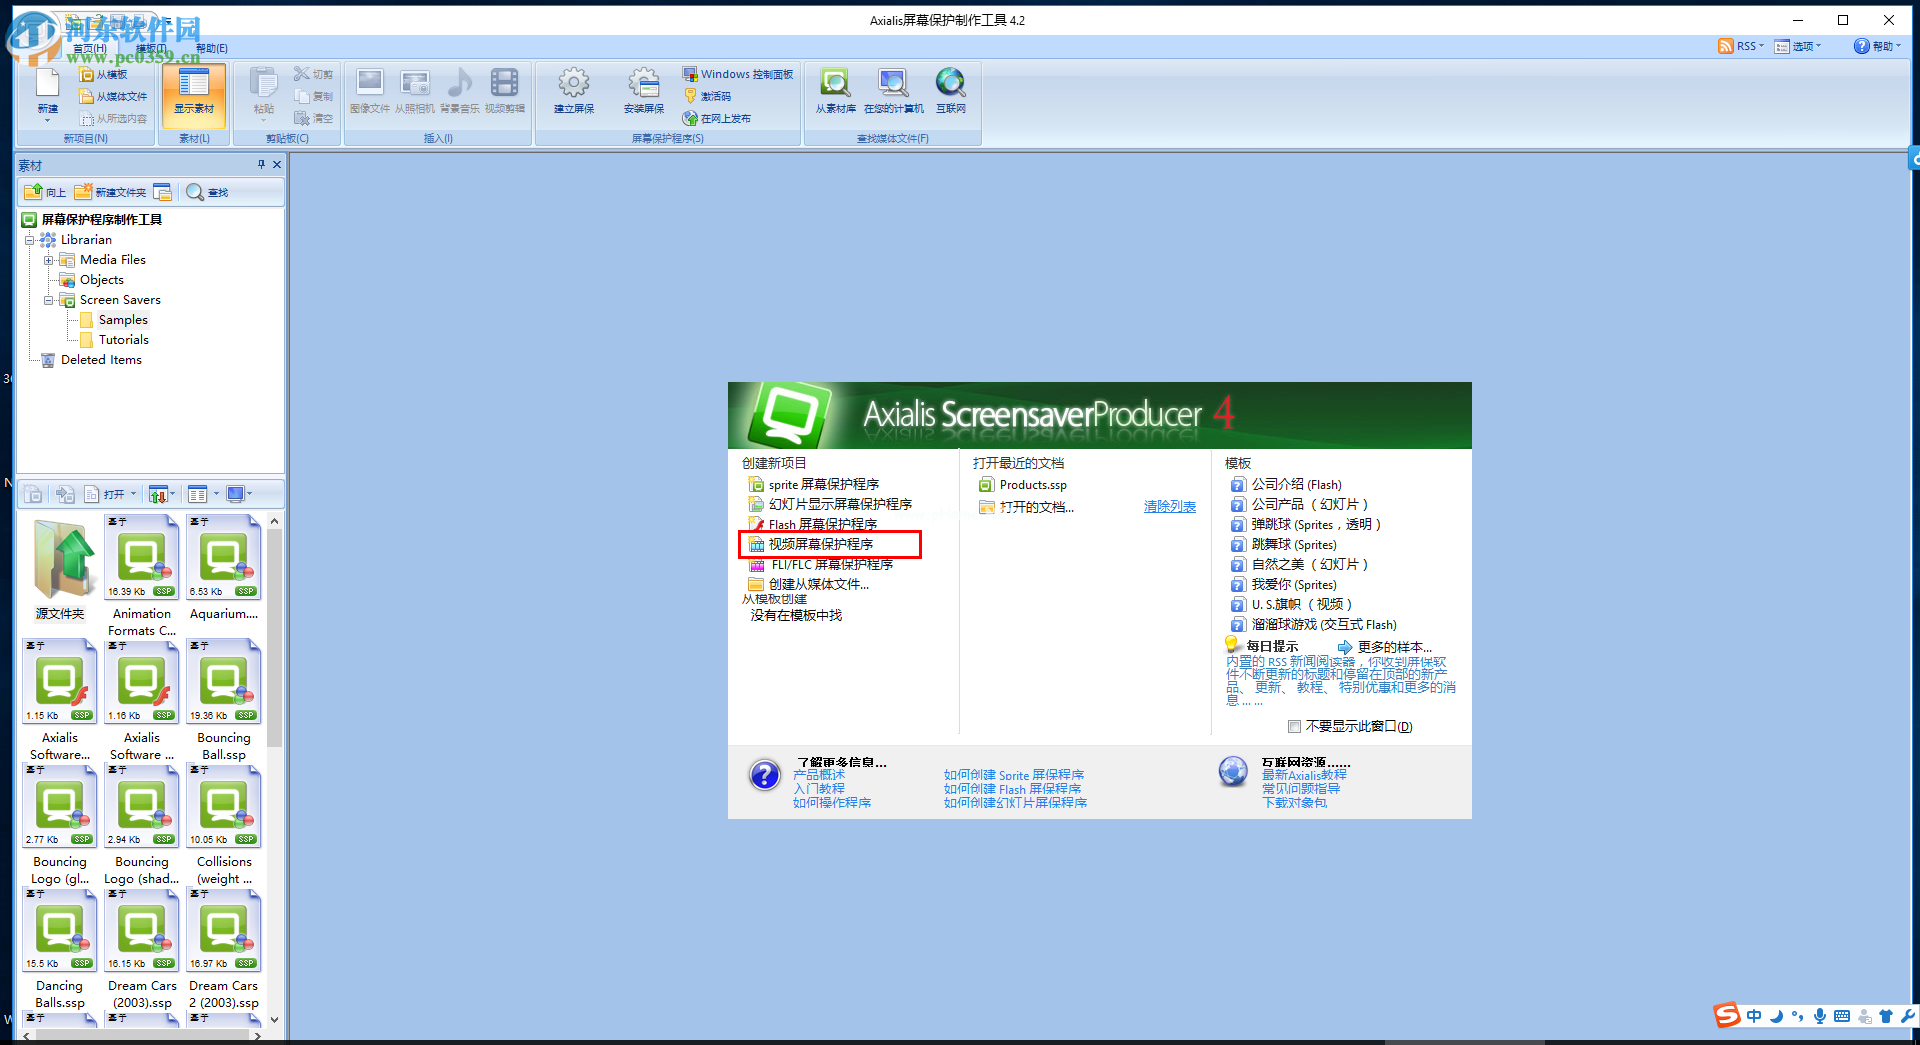Collapse the Screen Savers tree node
The height and width of the screenshot is (1045, 1920).
tap(48, 300)
